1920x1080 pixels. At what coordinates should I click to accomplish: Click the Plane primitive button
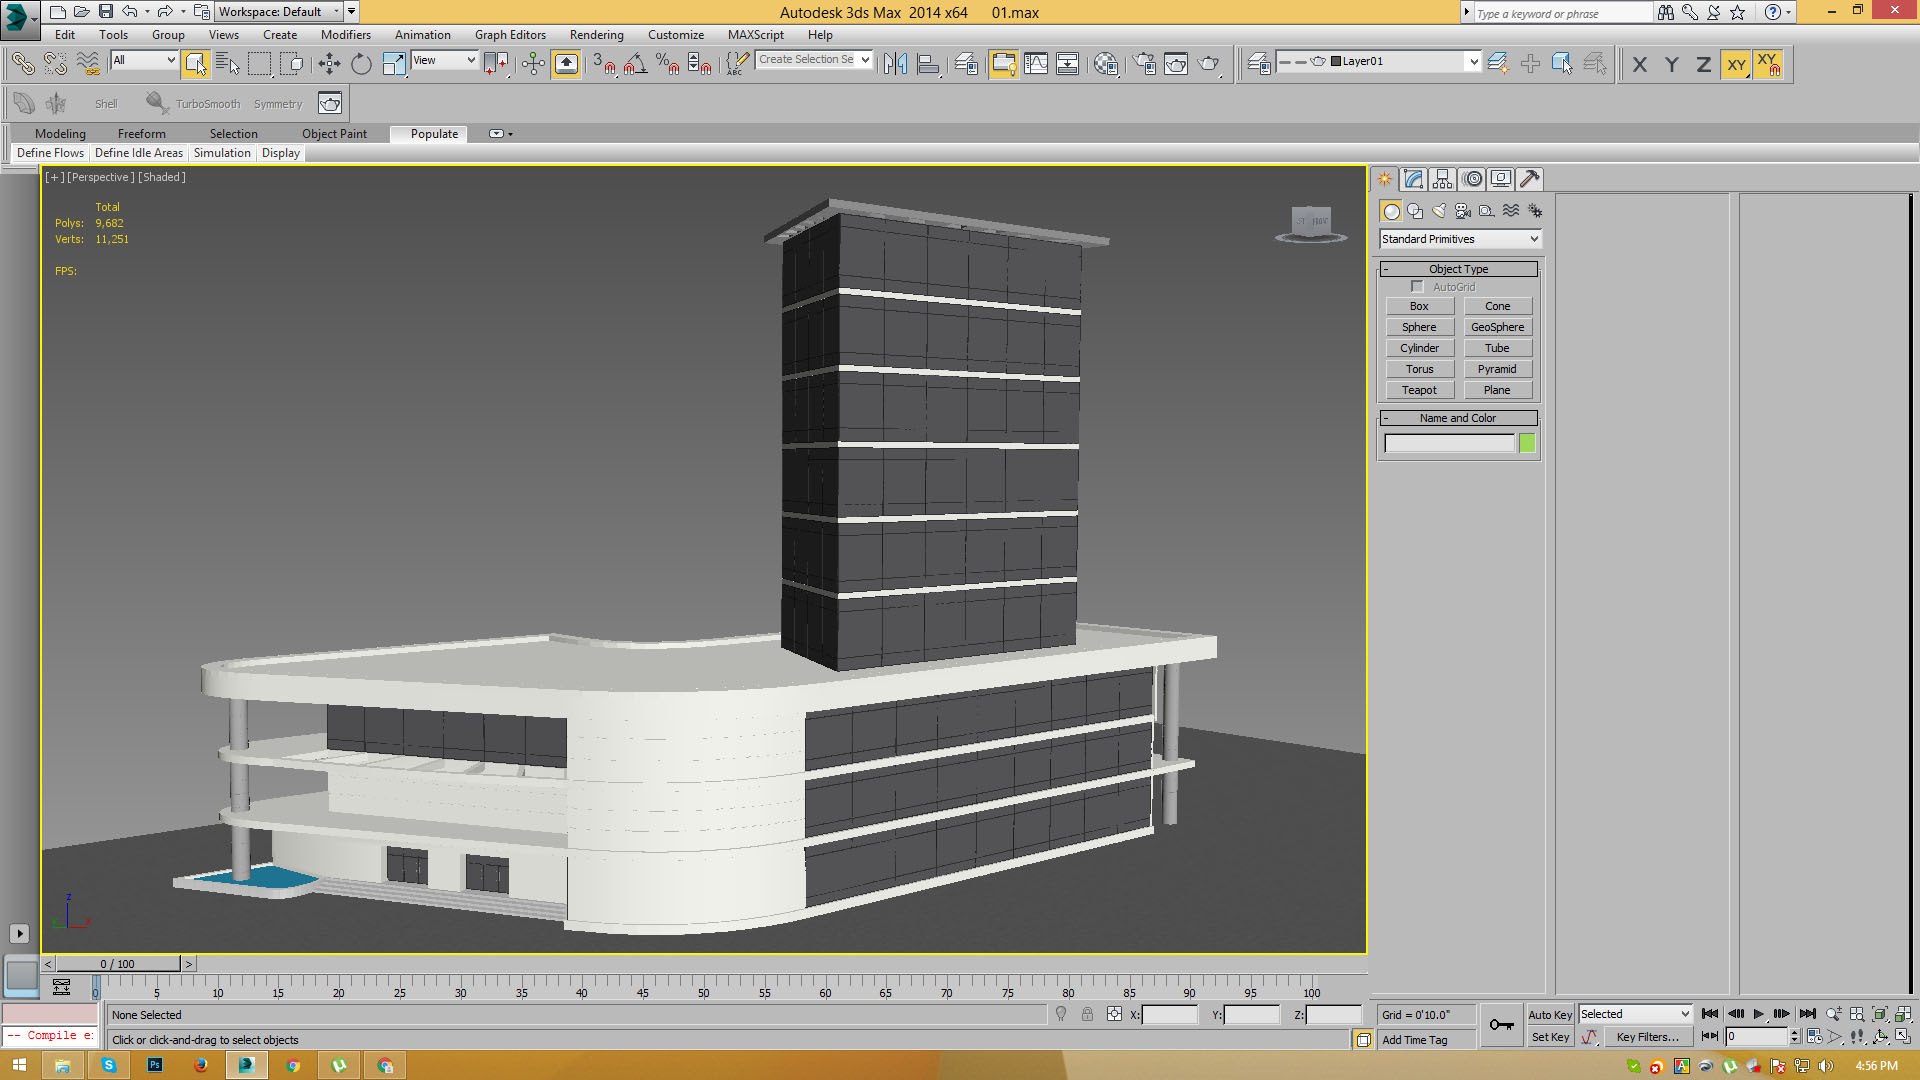[1497, 390]
